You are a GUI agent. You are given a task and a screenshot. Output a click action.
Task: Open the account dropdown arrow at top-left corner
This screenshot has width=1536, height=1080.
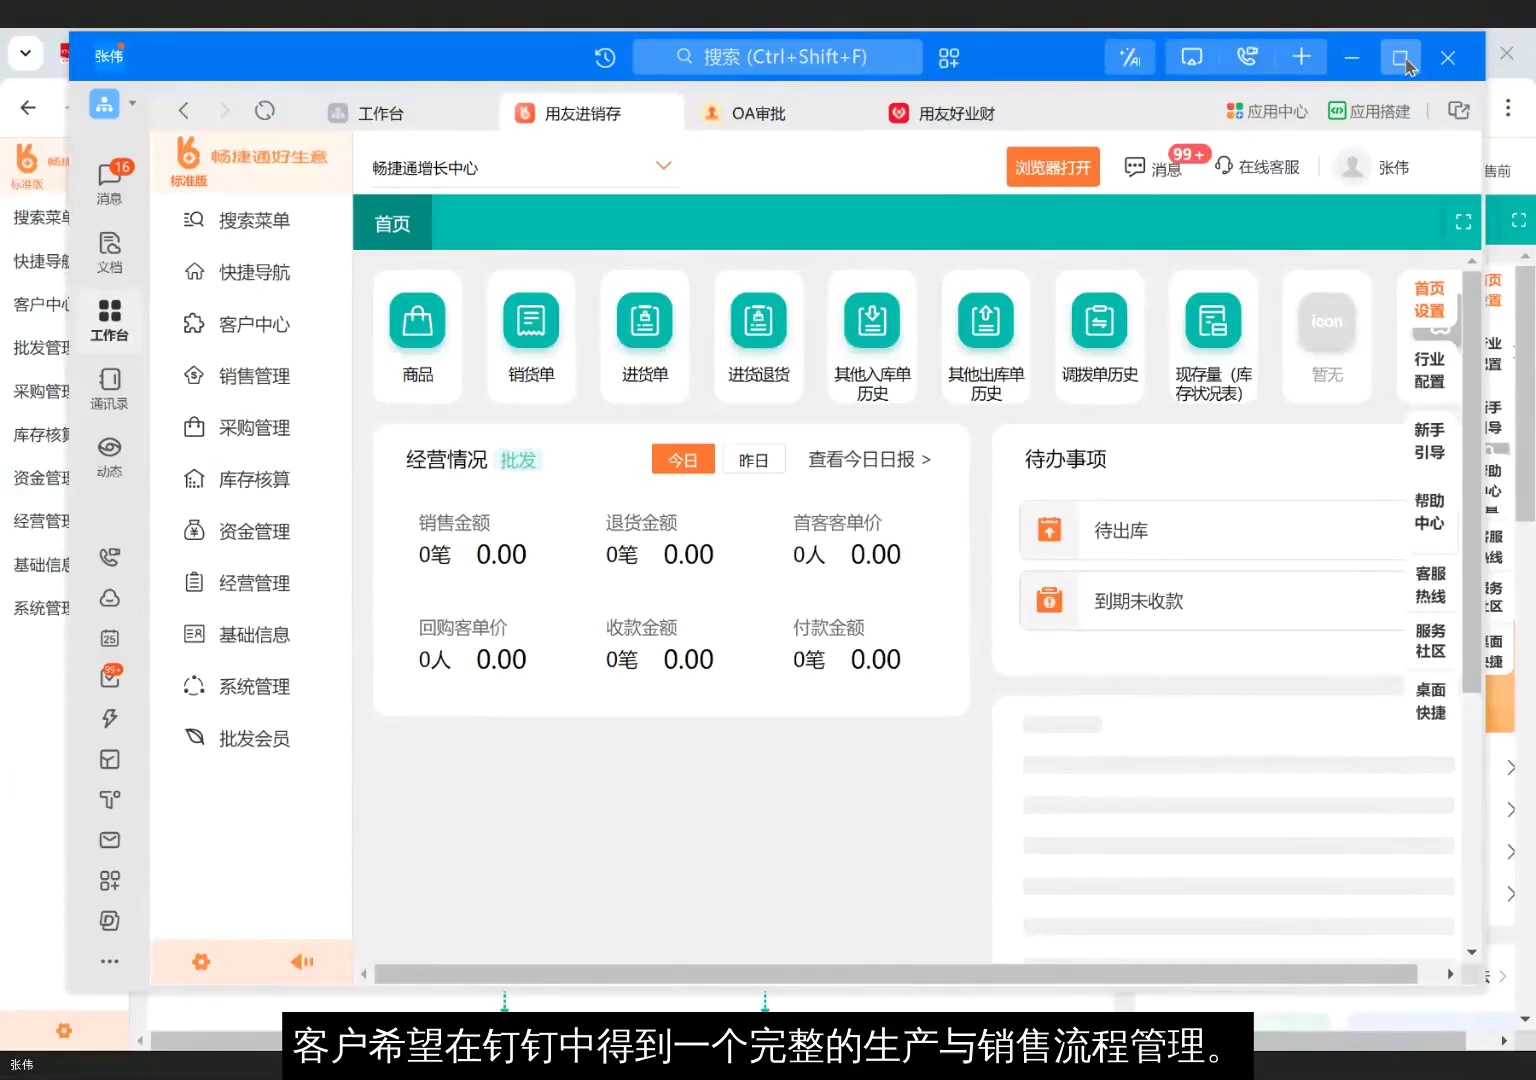pos(26,53)
